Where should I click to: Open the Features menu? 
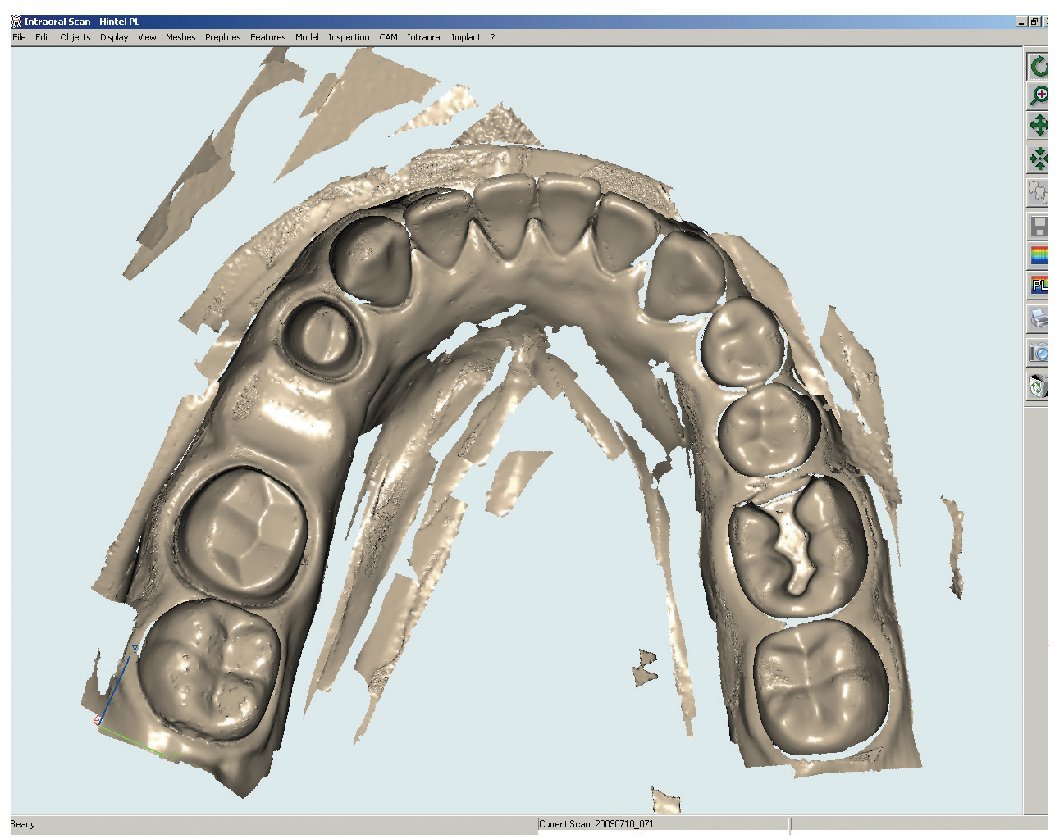pyautogui.click(x=268, y=37)
